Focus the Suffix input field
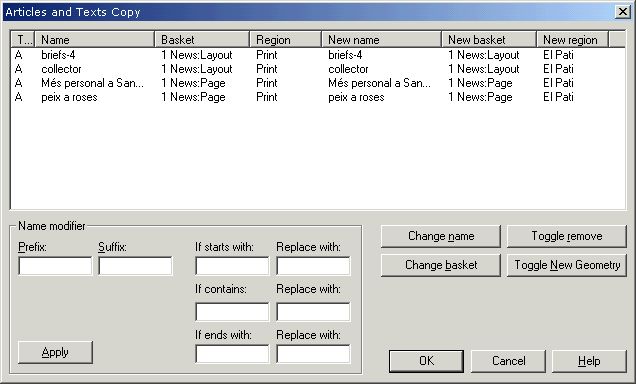This screenshot has width=636, height=384. 135,266
